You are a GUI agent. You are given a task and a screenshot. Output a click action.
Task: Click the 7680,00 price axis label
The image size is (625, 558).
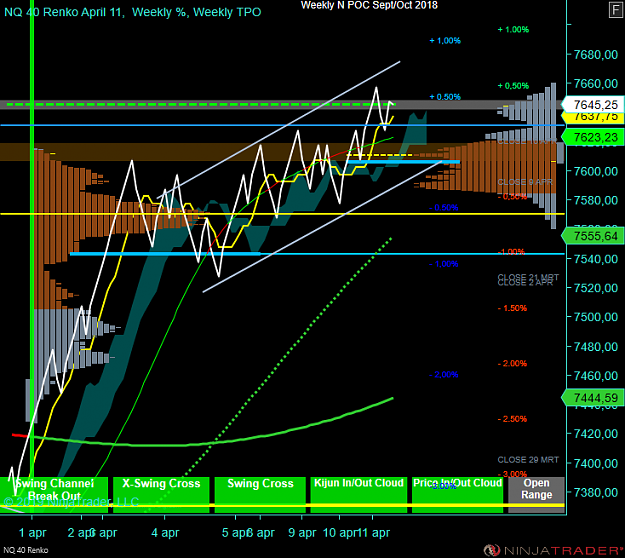596,55
